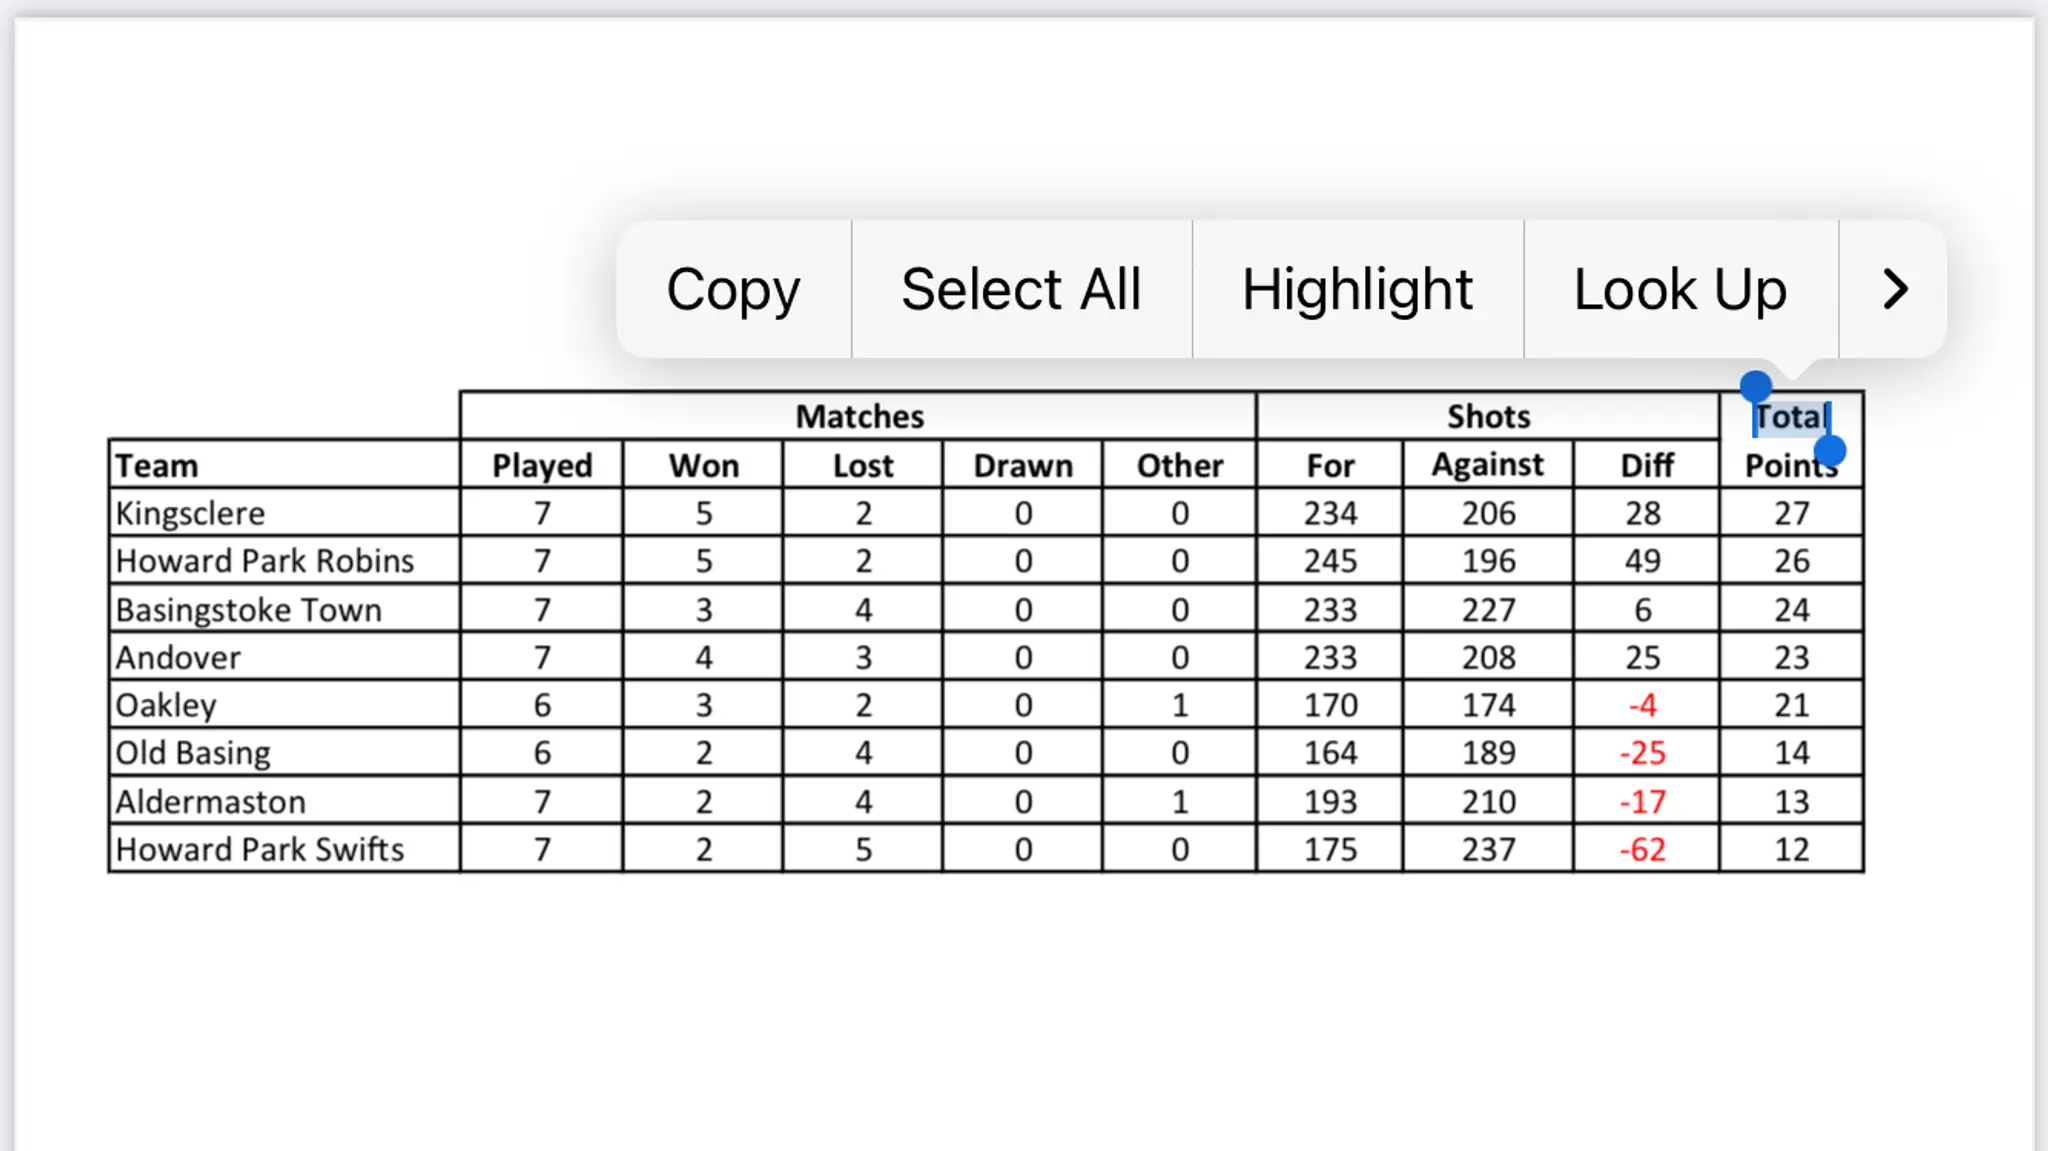This screenshot has width=2048, height=1151.
Task: Tap the Aldermaston team name
Action: click(x=210, y=801)
